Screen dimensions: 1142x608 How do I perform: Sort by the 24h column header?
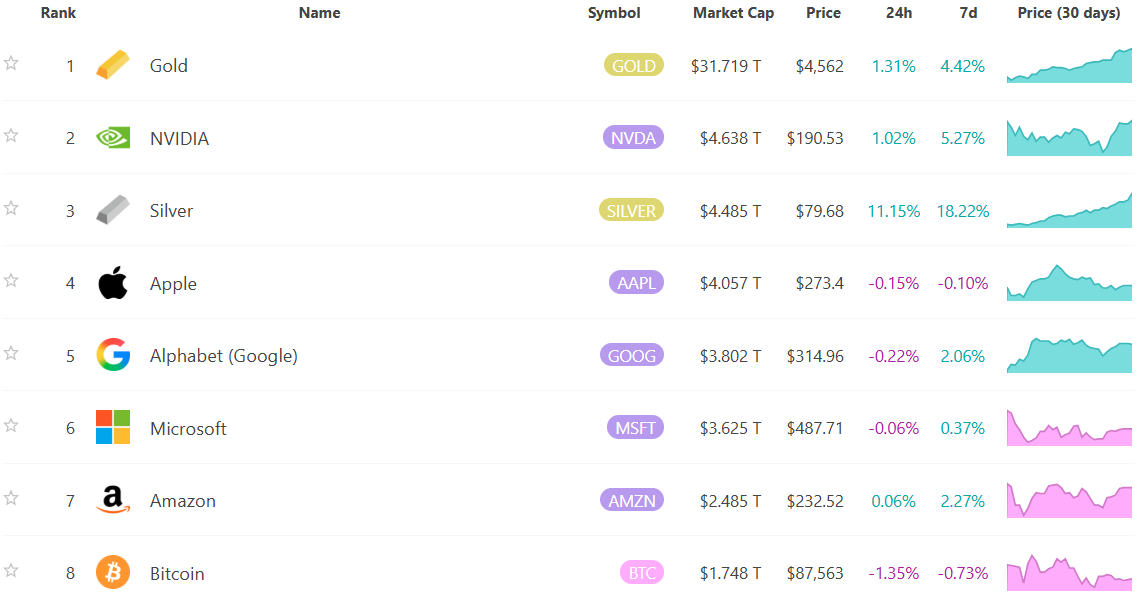(899, 12)
